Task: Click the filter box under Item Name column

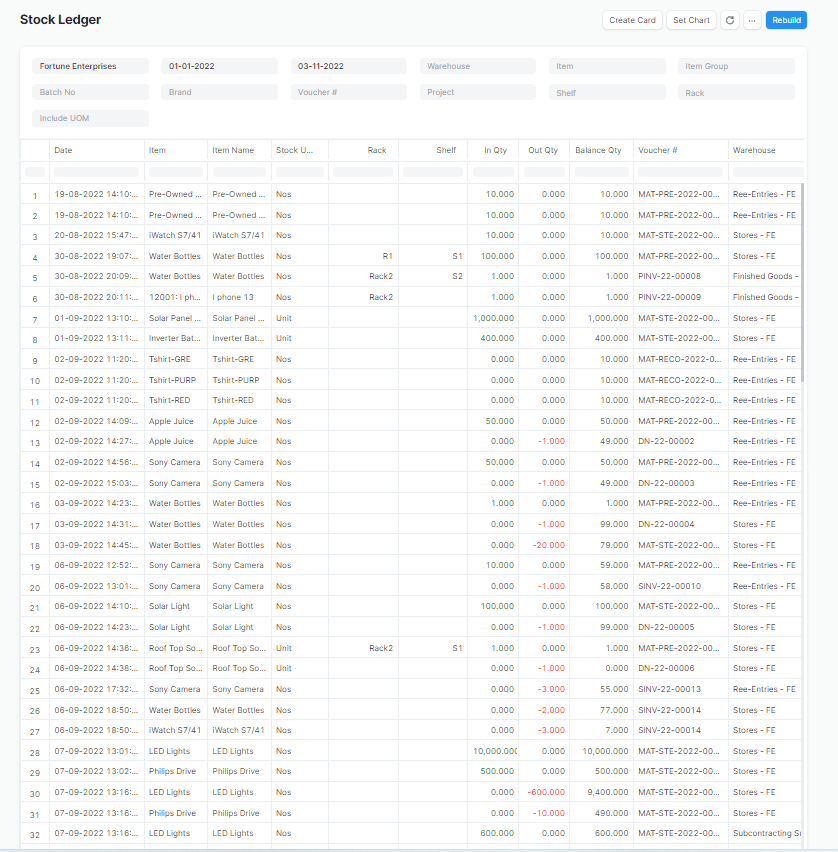Action: click(239, 172)
